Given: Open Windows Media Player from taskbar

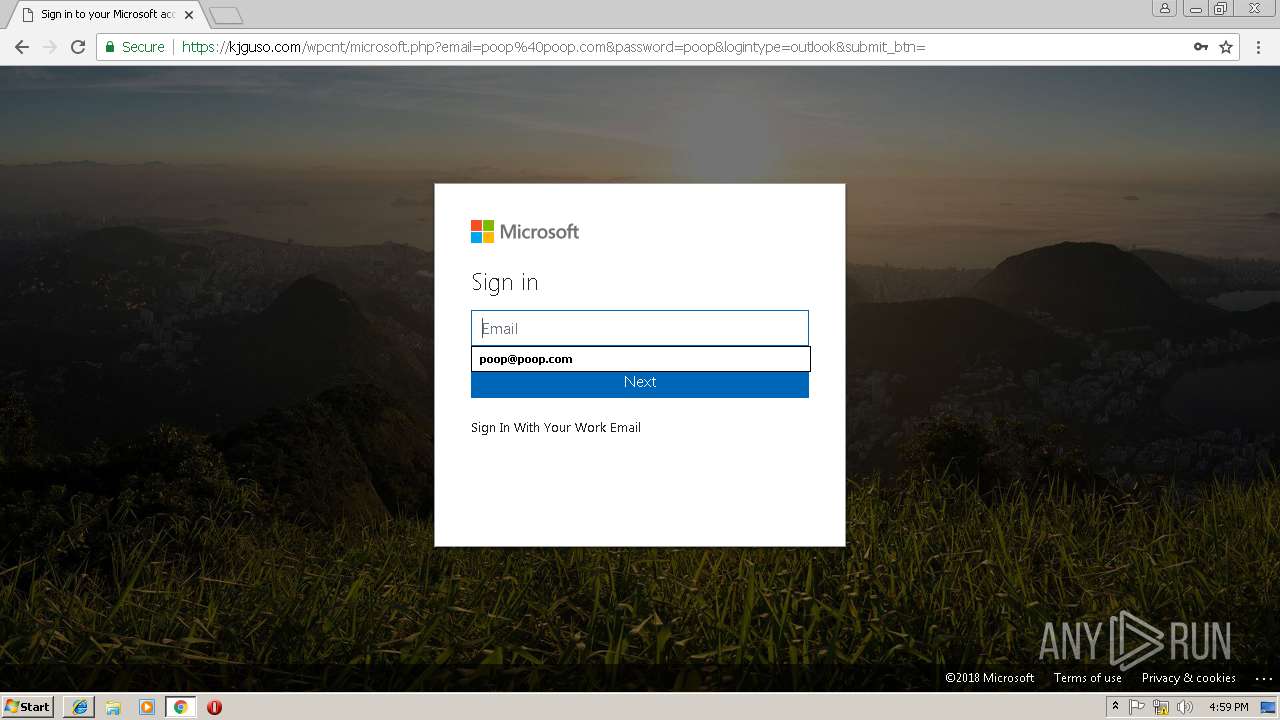Looking at the screenshot, I should (147, 707).
